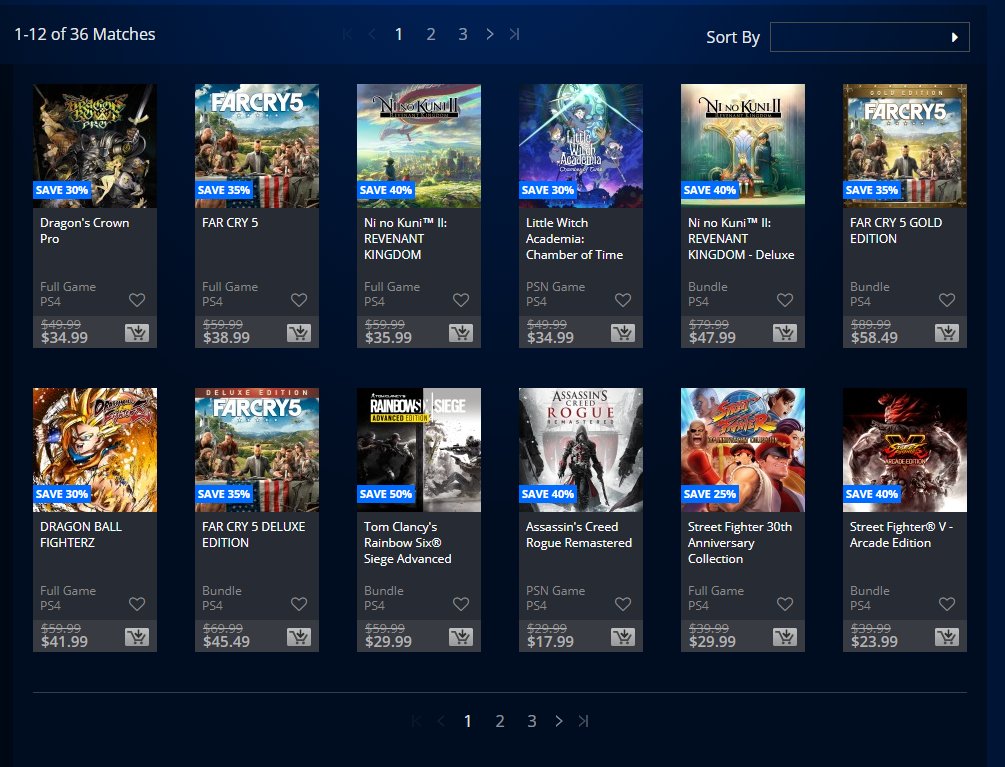Click previous page arrow in top pagination
The height and width of the screenshot is (767, 1005).
372,34
